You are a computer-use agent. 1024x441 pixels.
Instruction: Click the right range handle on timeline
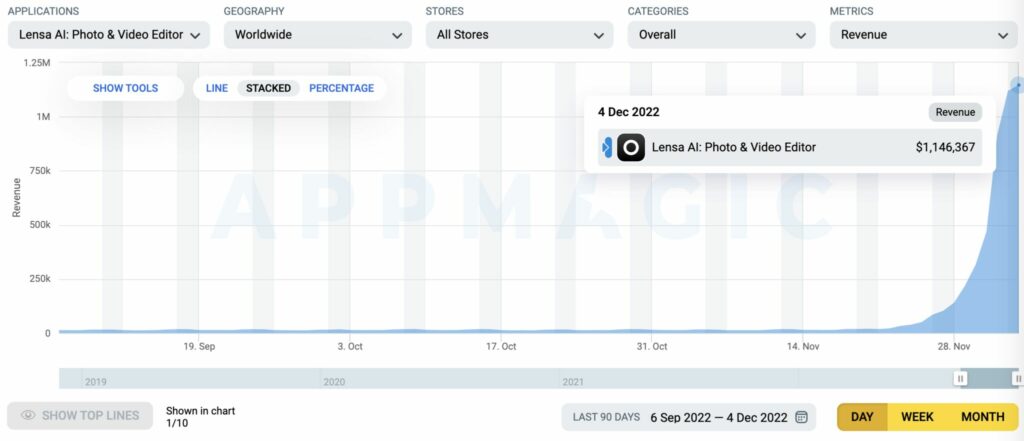click(1017, 378)
